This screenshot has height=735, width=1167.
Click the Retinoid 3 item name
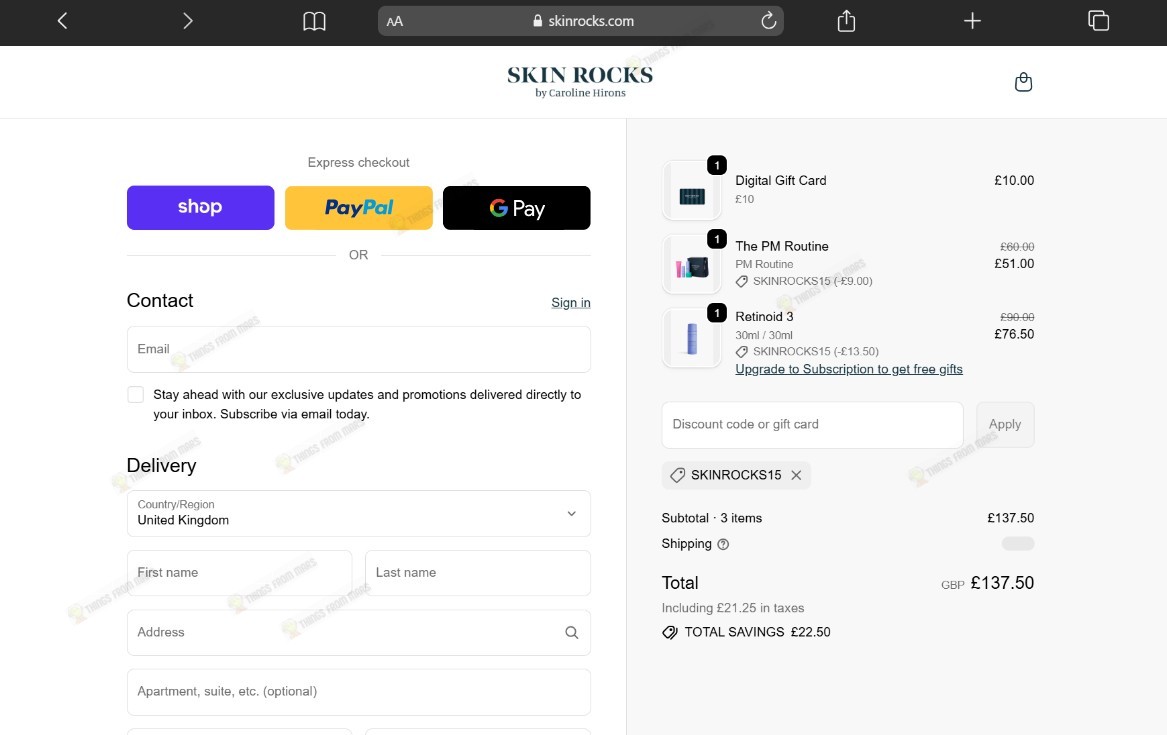point(764,316)
